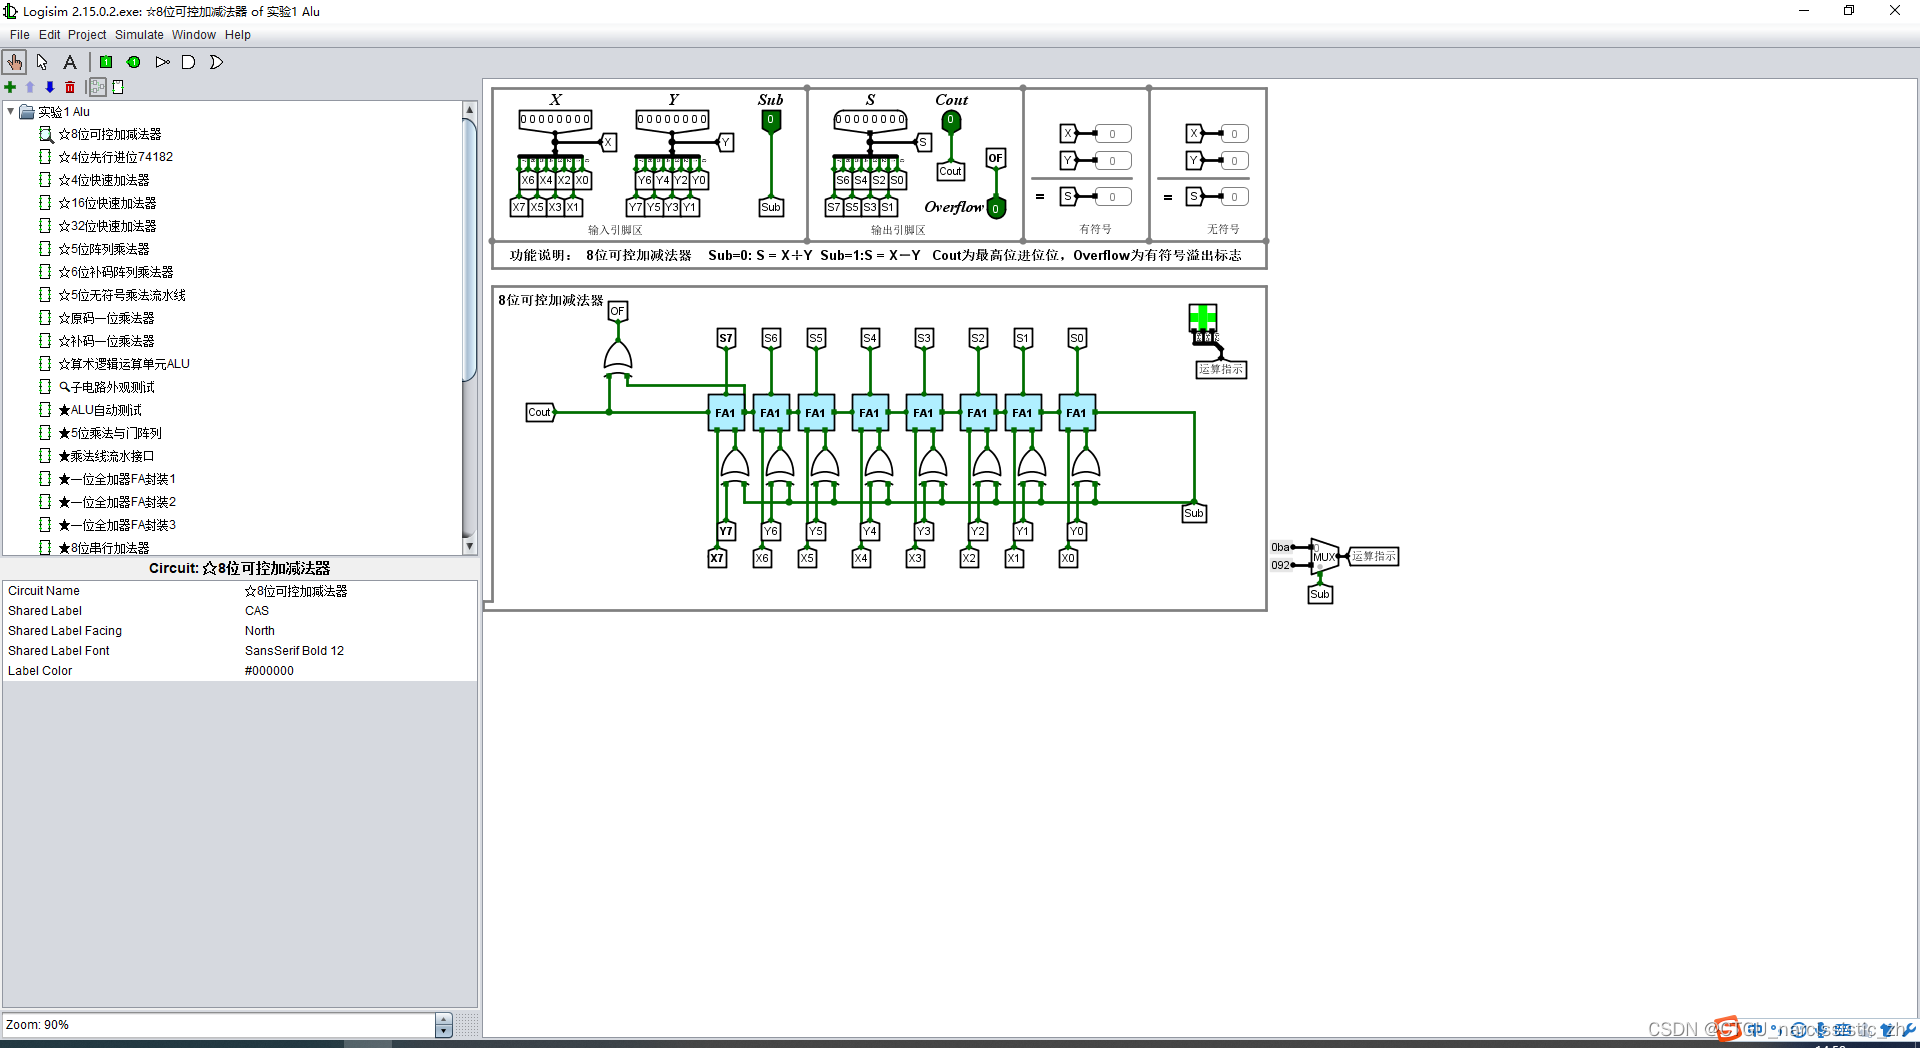Pick the input pin tool
This screenshot has width=1920, height=1048.
click(x=106, y=62)
